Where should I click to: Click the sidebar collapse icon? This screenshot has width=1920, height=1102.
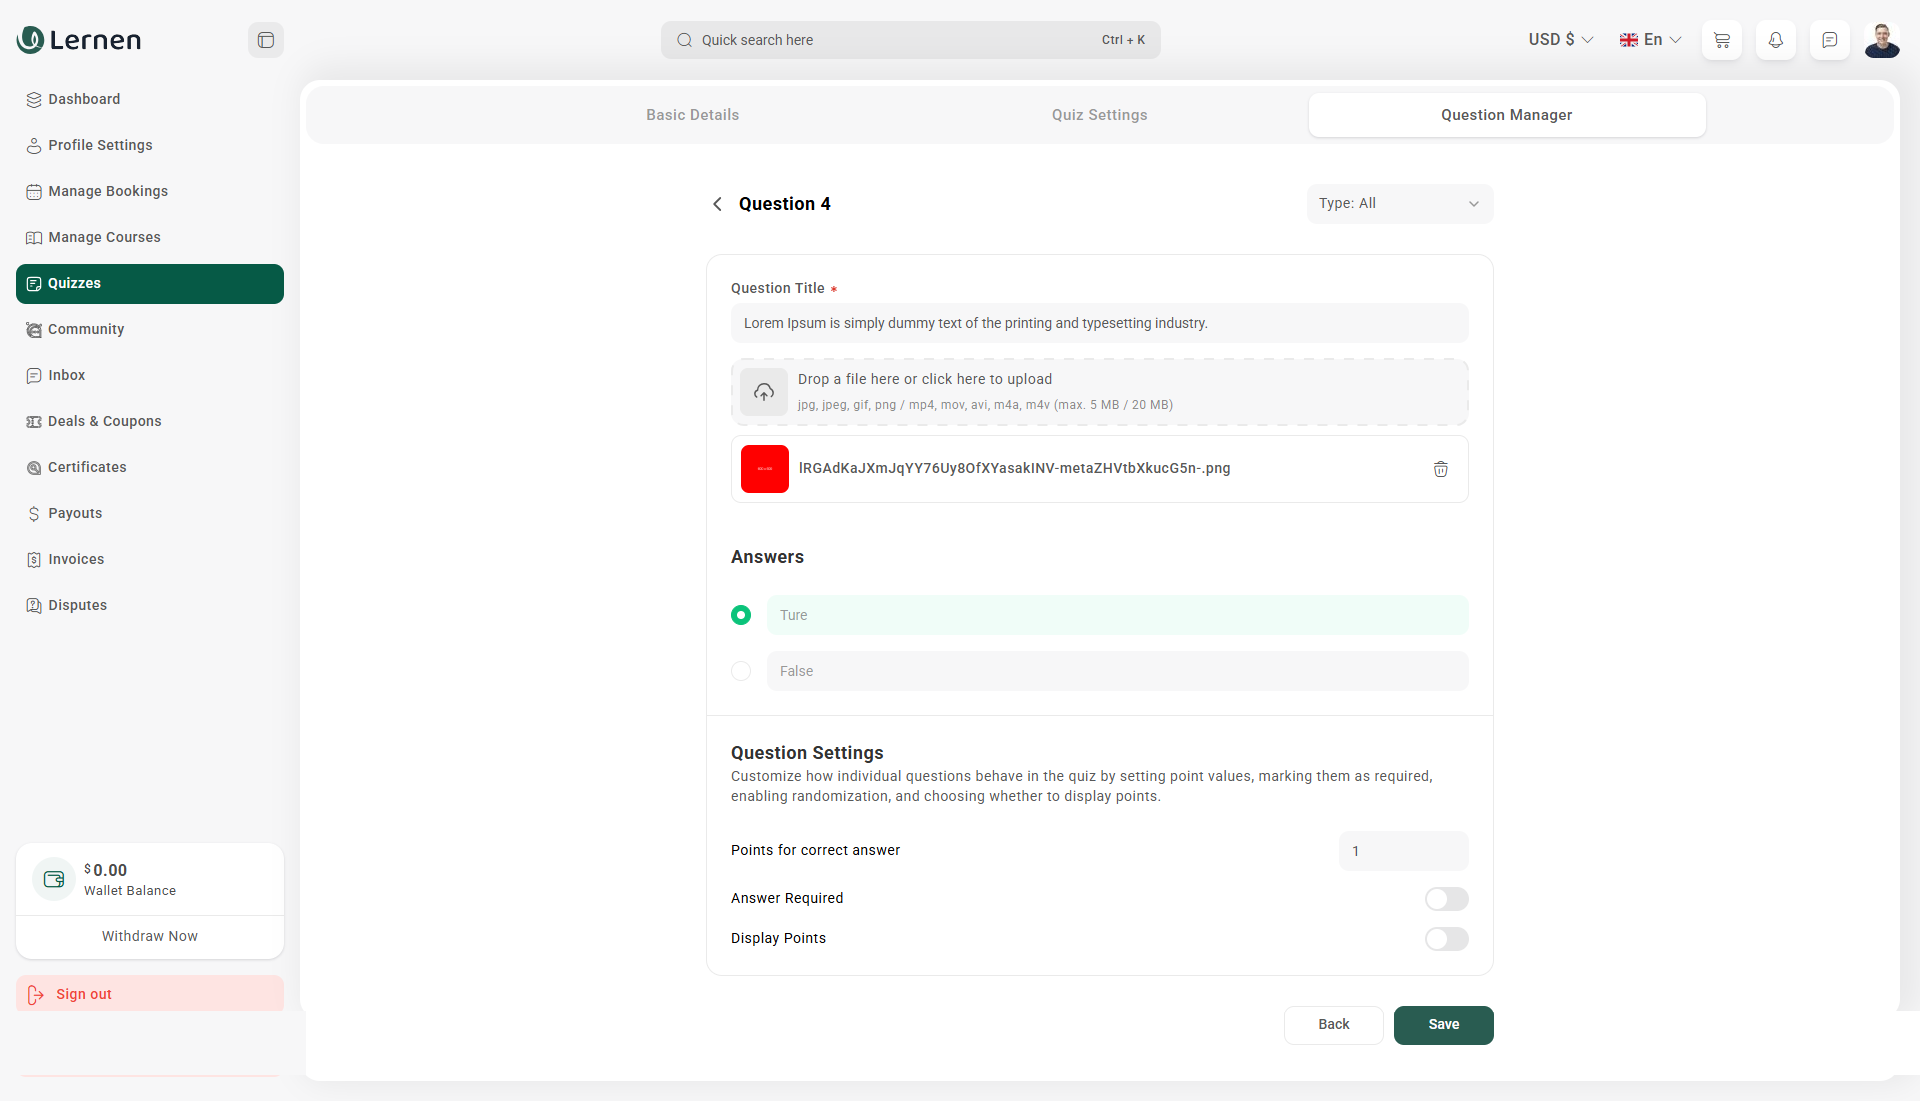click(x=266, y=40)
